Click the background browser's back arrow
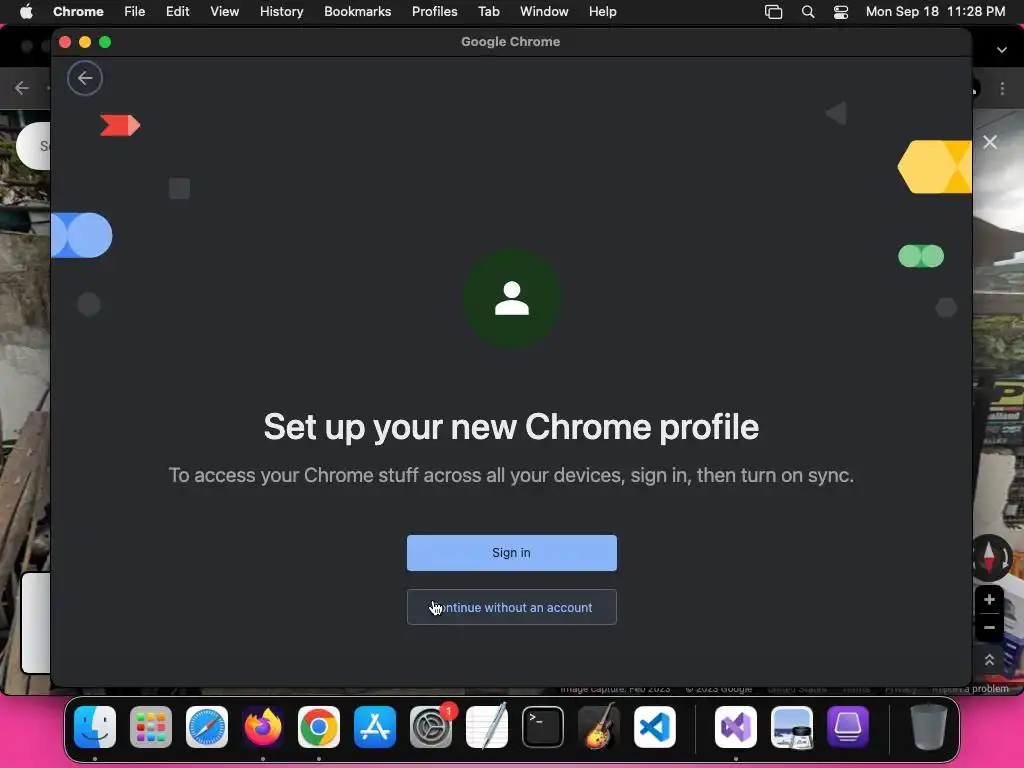Viewport: 1024px width, 768px height. pyautogui.click(x=22, y=88)
